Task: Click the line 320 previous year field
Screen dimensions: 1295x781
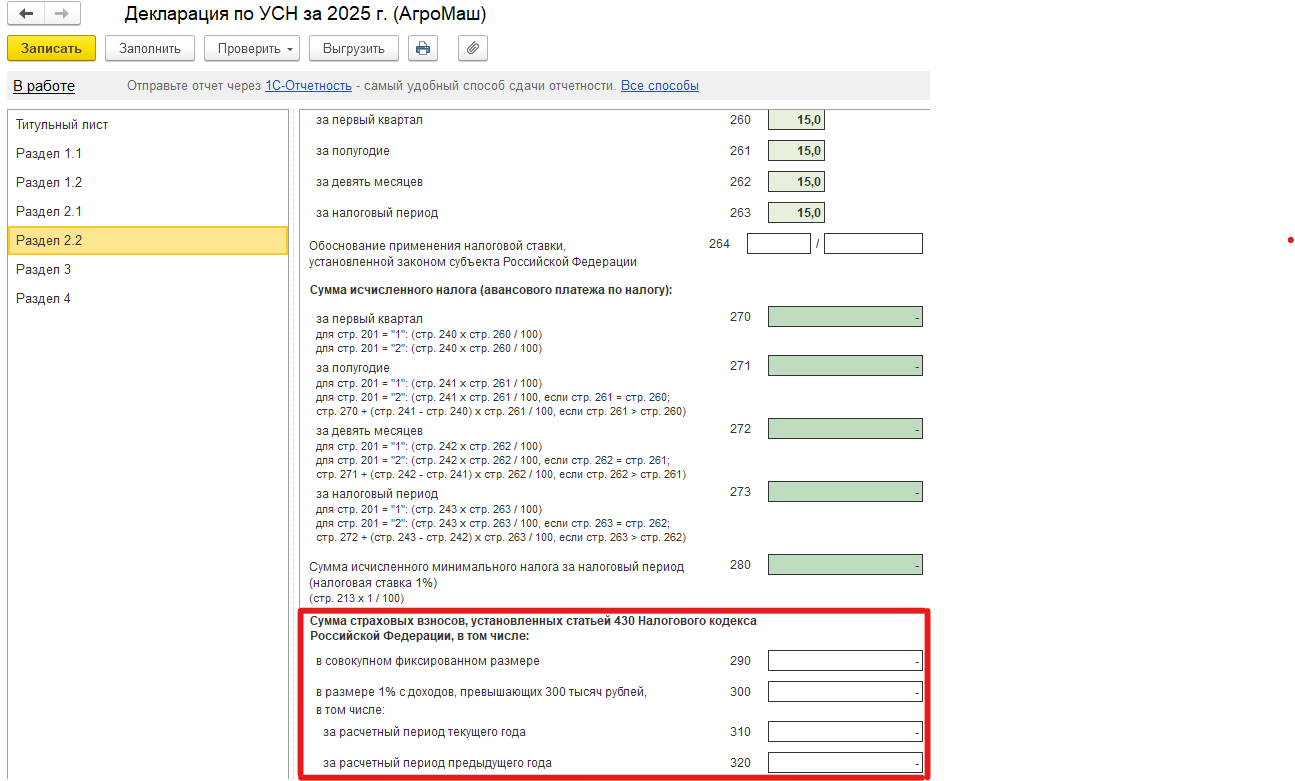Action: [x=845, y=763]
